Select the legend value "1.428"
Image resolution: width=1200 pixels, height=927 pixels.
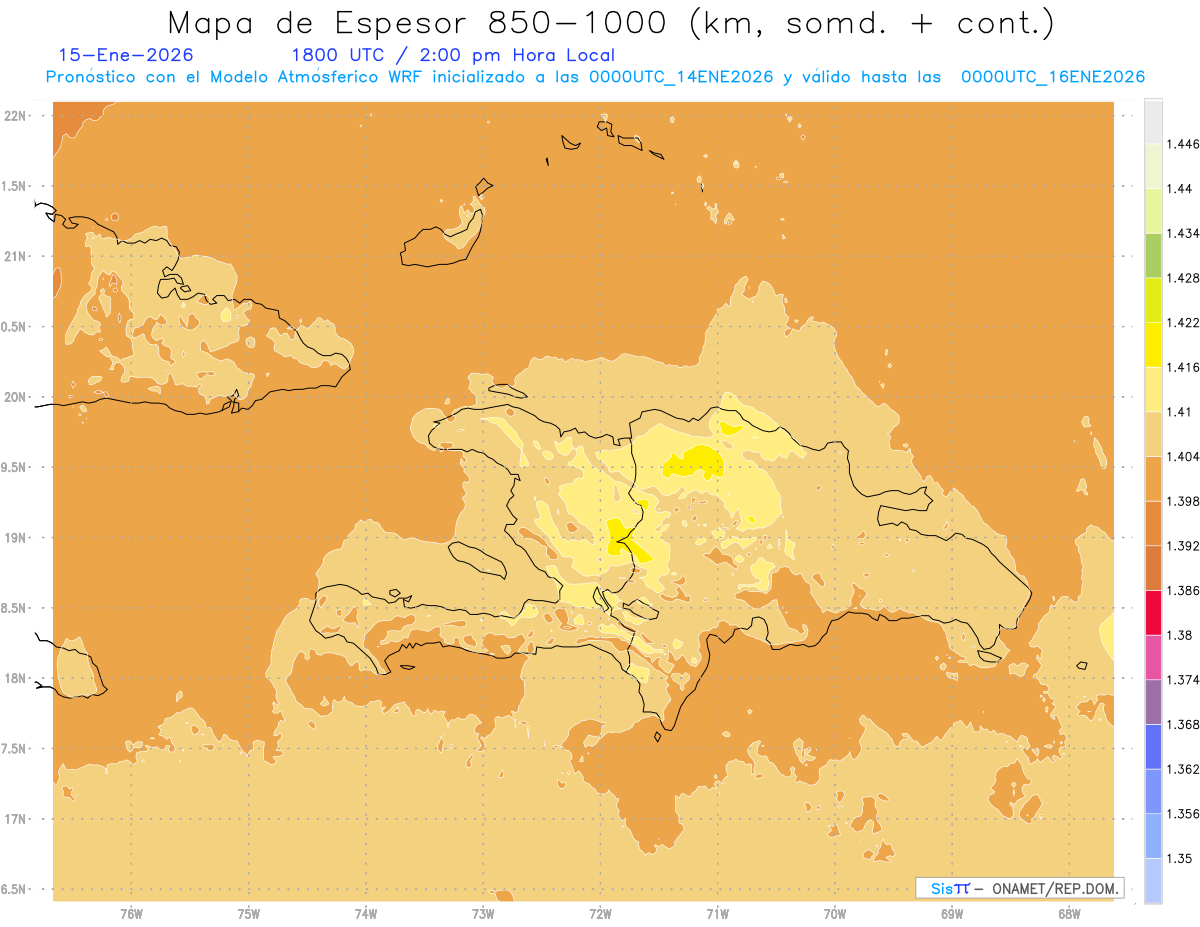(1182, 278)
